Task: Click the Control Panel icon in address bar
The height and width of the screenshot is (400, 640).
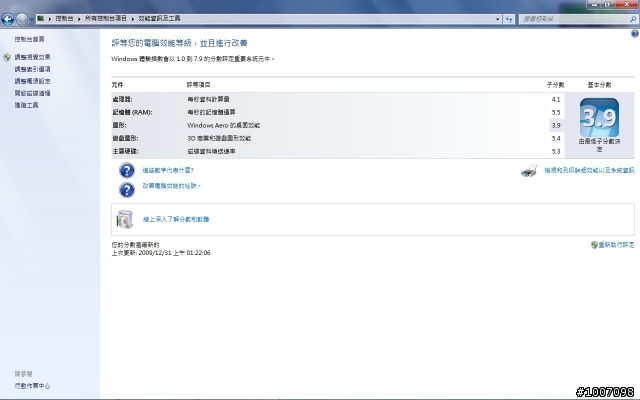Action: (x=40, y=18)
